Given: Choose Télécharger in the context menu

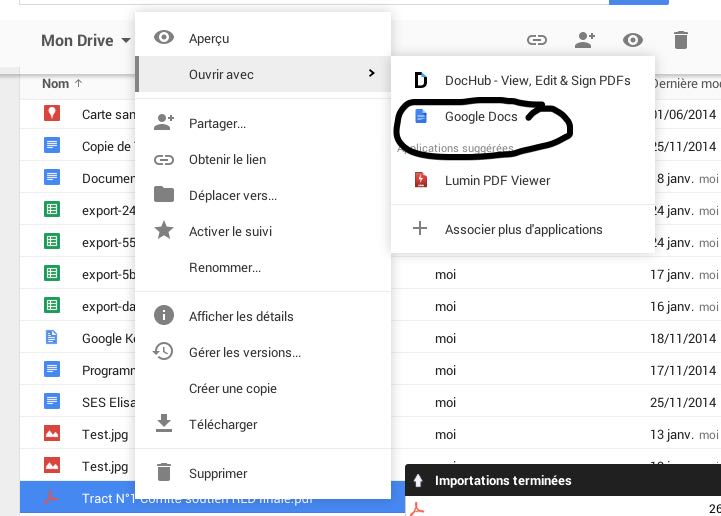Looking at the screenshot, I should click(263, 424).
